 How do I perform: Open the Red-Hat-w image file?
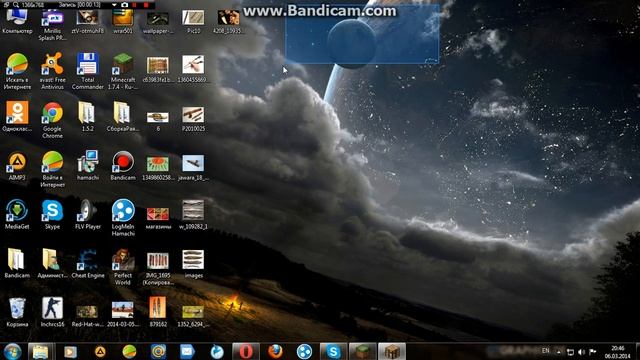(x=87, y=315)
